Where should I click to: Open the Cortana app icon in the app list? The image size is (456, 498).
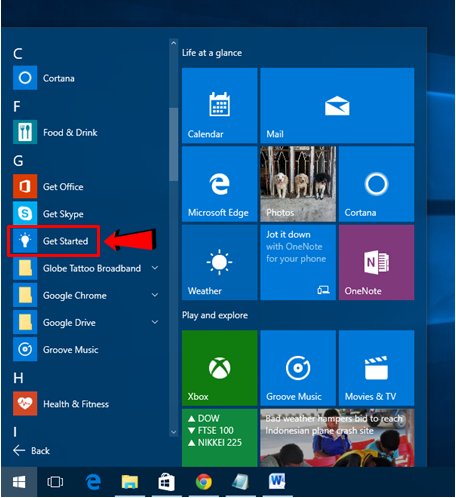25,78
